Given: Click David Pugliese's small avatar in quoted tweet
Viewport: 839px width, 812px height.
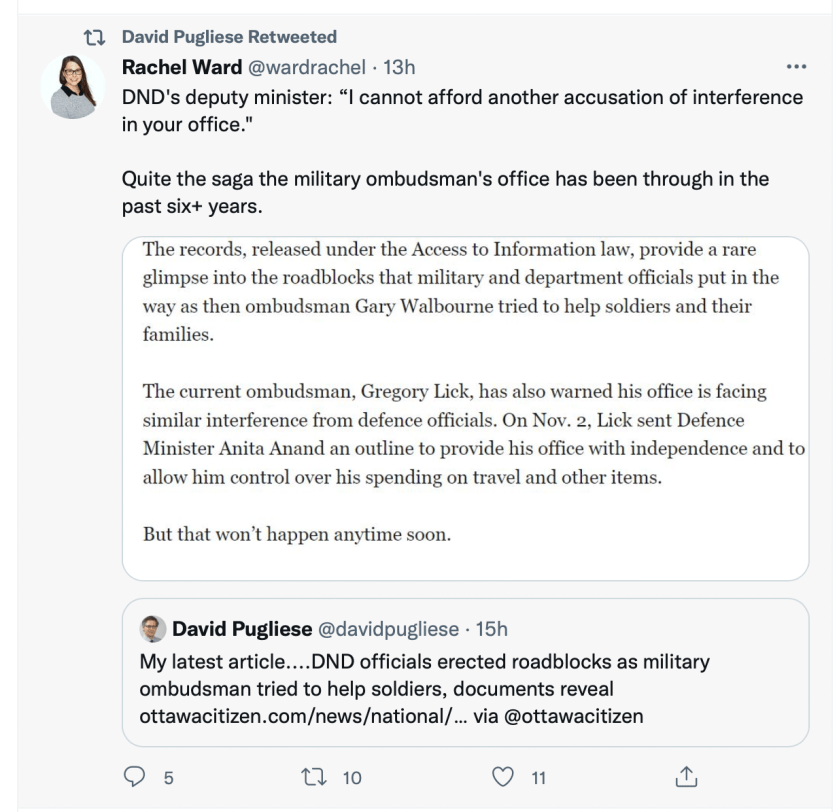Looking at the screenshot, I should pos(154,632).
